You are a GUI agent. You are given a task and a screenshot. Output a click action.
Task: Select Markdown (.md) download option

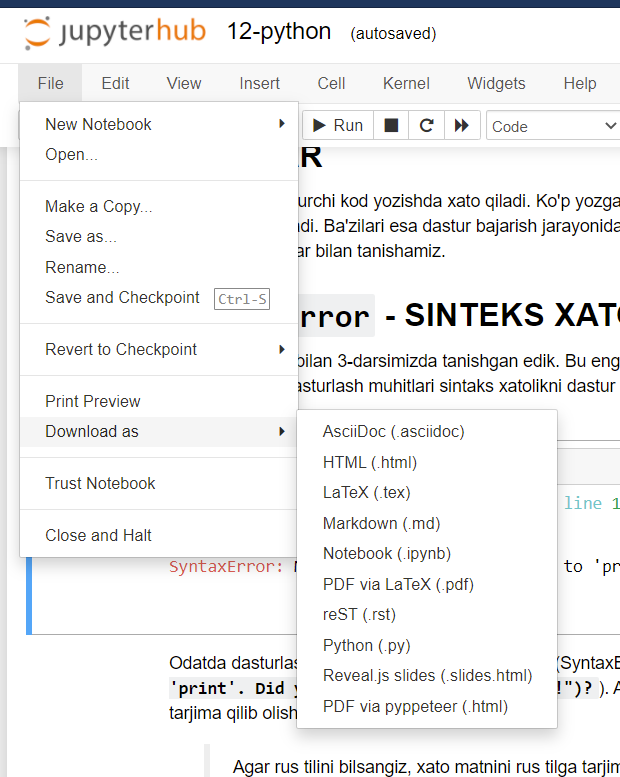(x=381, y=523)
